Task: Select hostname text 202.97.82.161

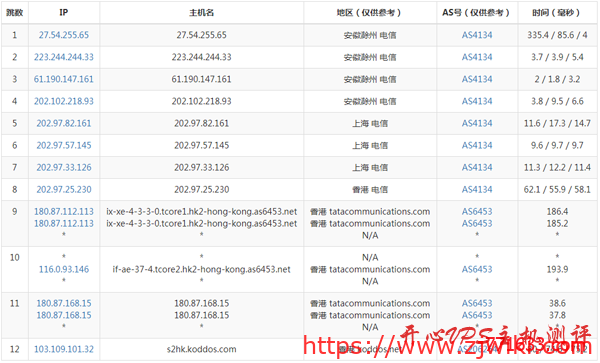Action: (x=201, y=124)
